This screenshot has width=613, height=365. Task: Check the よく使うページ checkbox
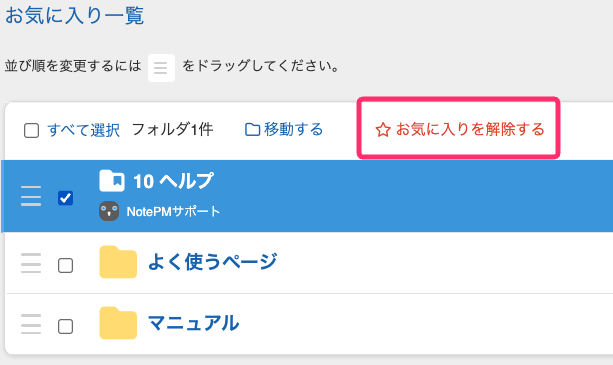tap(65, 265)
